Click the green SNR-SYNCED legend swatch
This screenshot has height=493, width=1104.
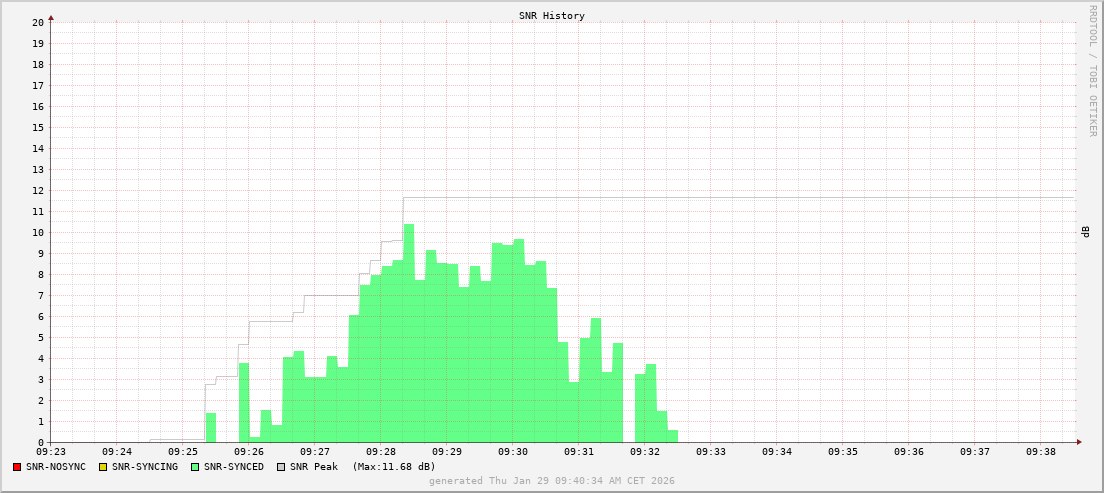[x=195, y=467]
